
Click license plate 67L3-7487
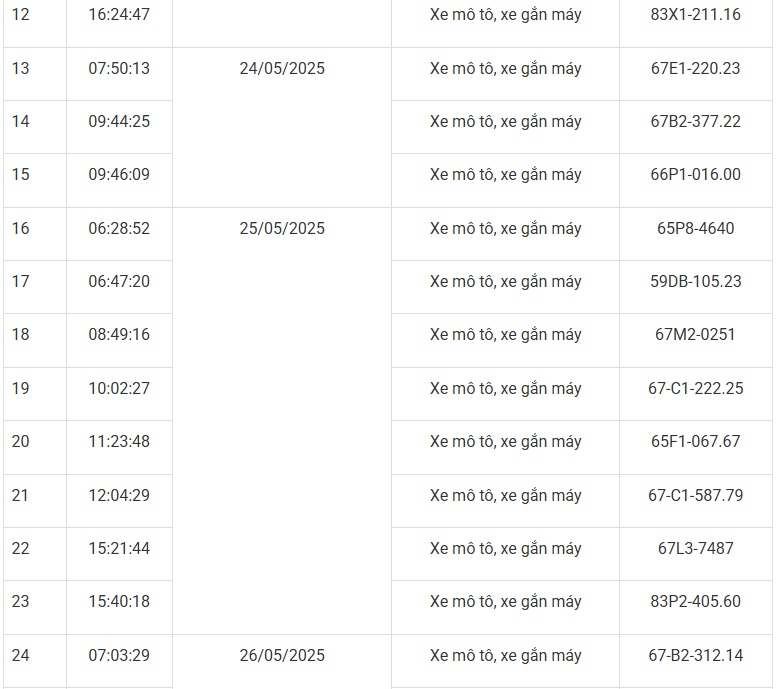[695, 548]
